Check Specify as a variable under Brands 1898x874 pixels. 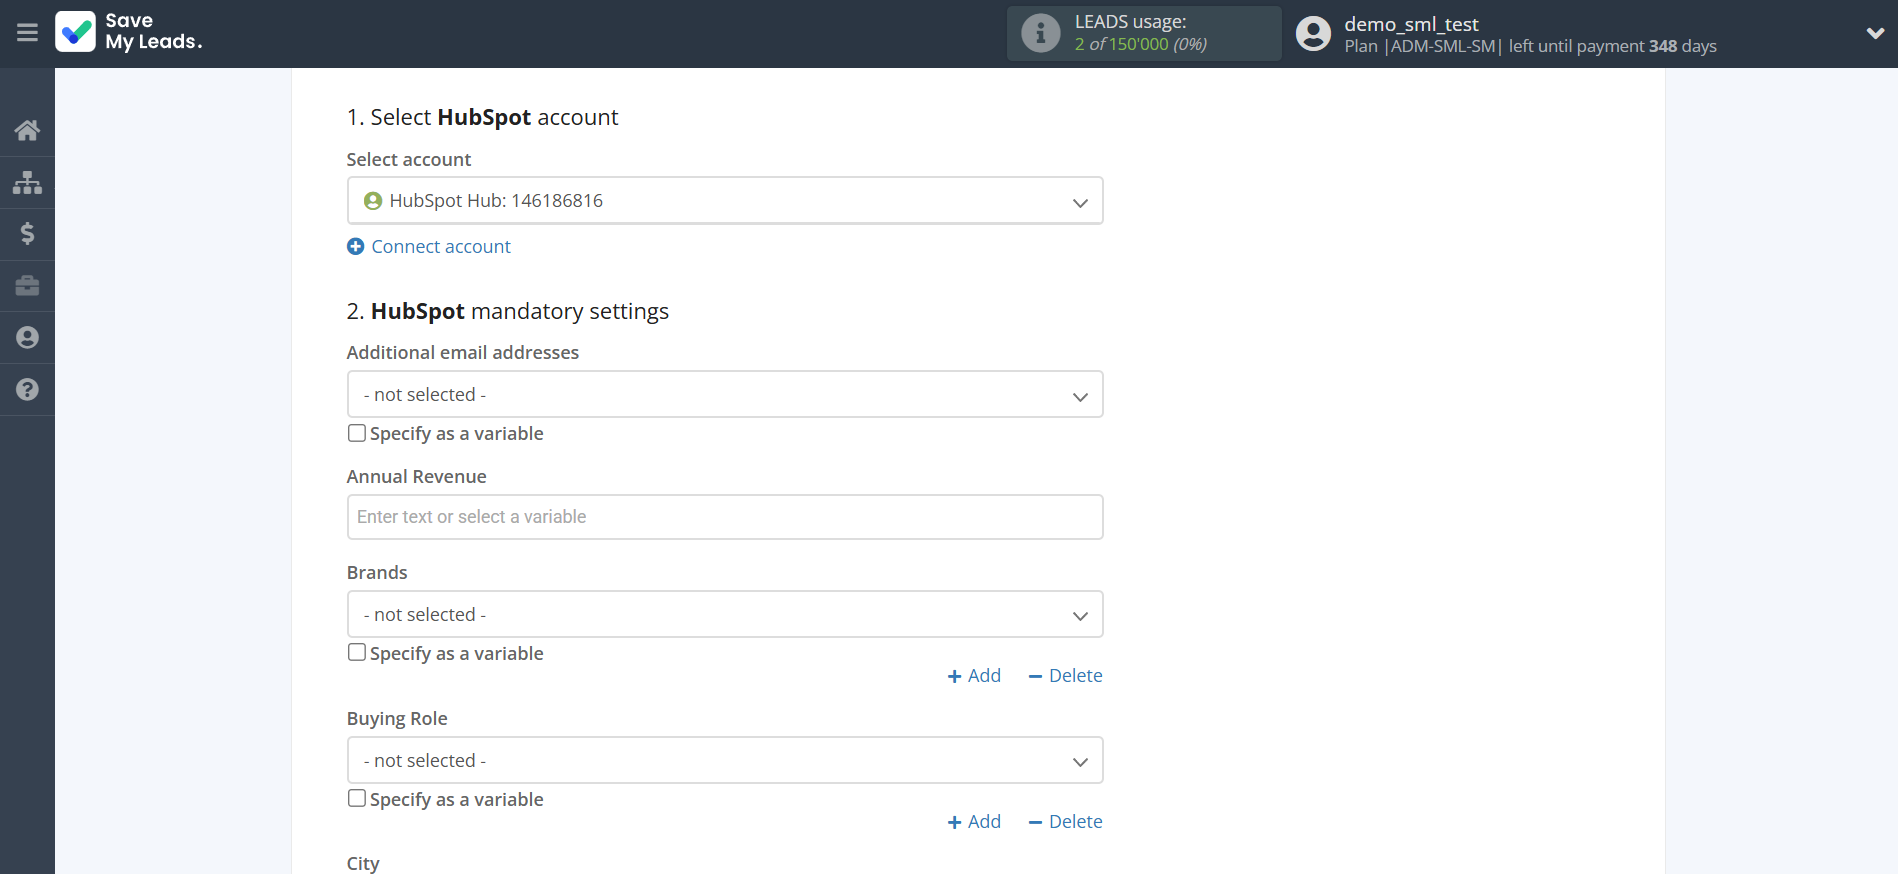357,653
